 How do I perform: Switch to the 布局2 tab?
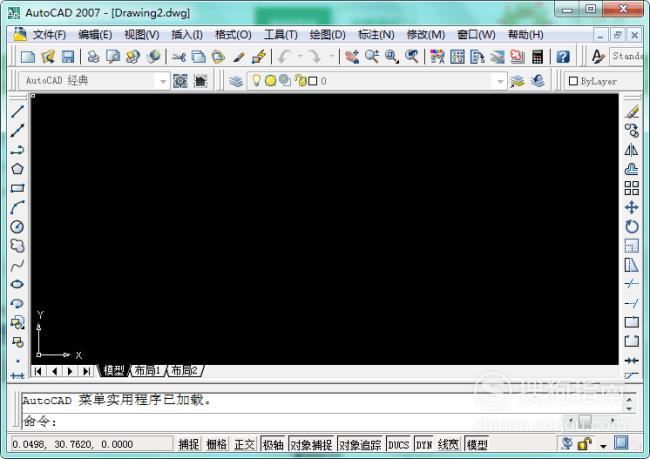coord(184,370)
